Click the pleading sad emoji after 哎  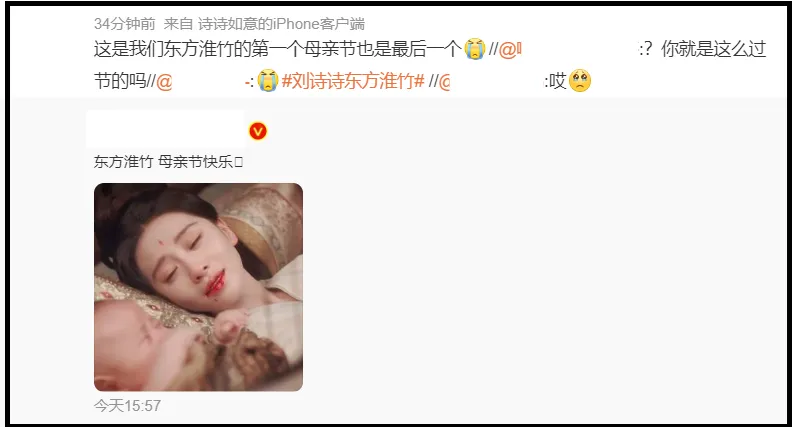(580, 80)
